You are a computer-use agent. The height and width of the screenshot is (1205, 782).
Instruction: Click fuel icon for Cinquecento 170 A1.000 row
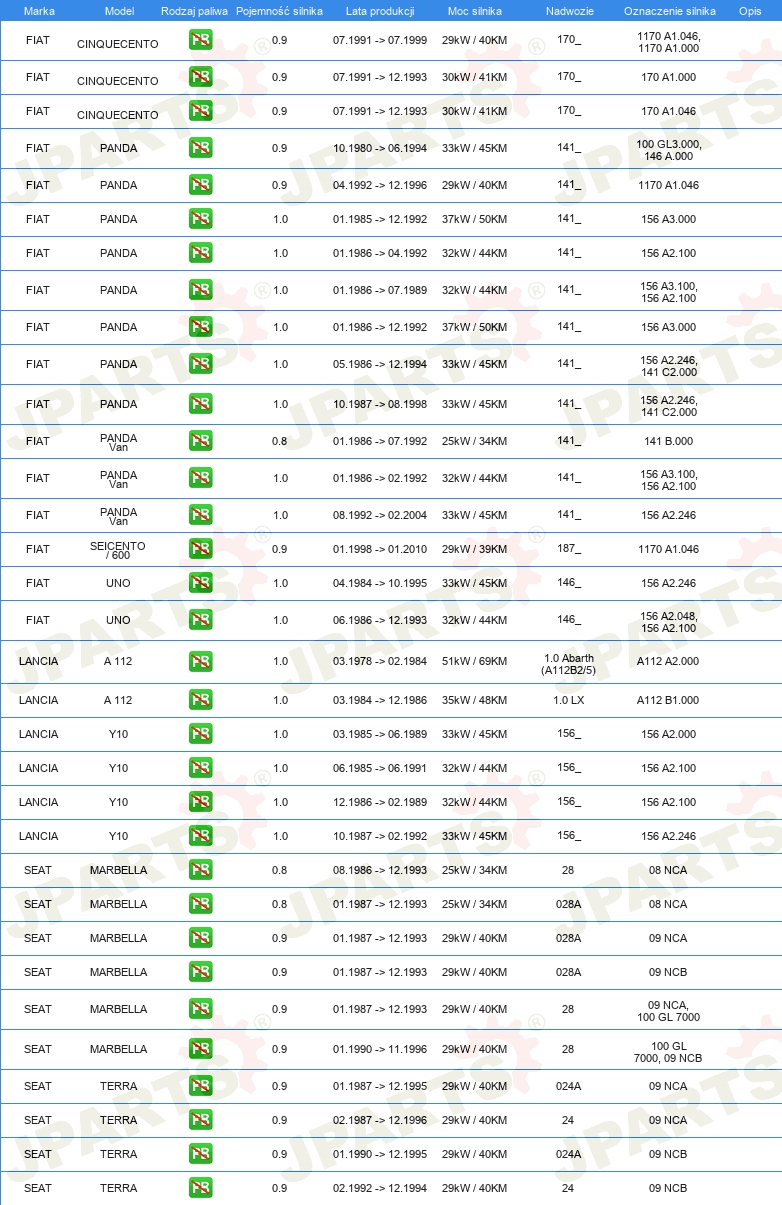tap(200, 77)
